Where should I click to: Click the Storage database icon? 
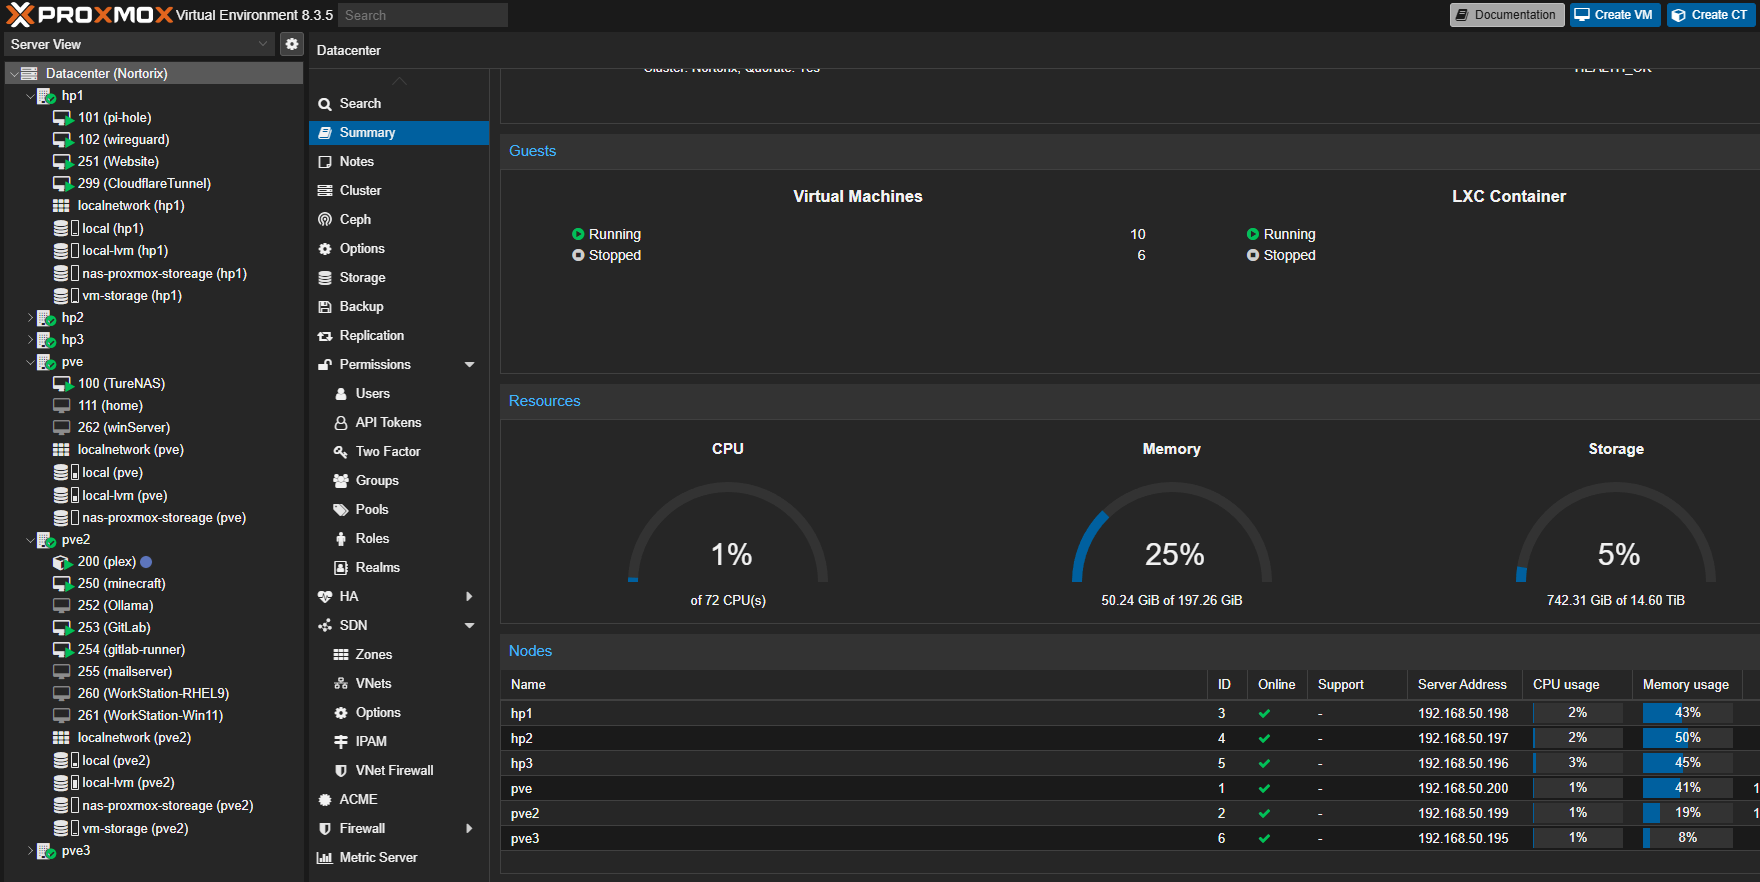[x=325, y=278]
